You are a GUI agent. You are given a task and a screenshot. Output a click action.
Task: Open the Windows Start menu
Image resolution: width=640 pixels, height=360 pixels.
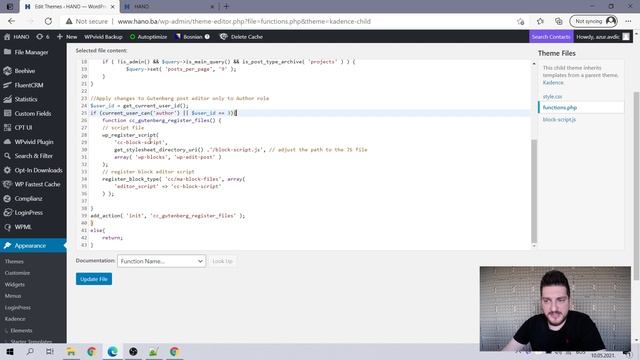(9, 351)
